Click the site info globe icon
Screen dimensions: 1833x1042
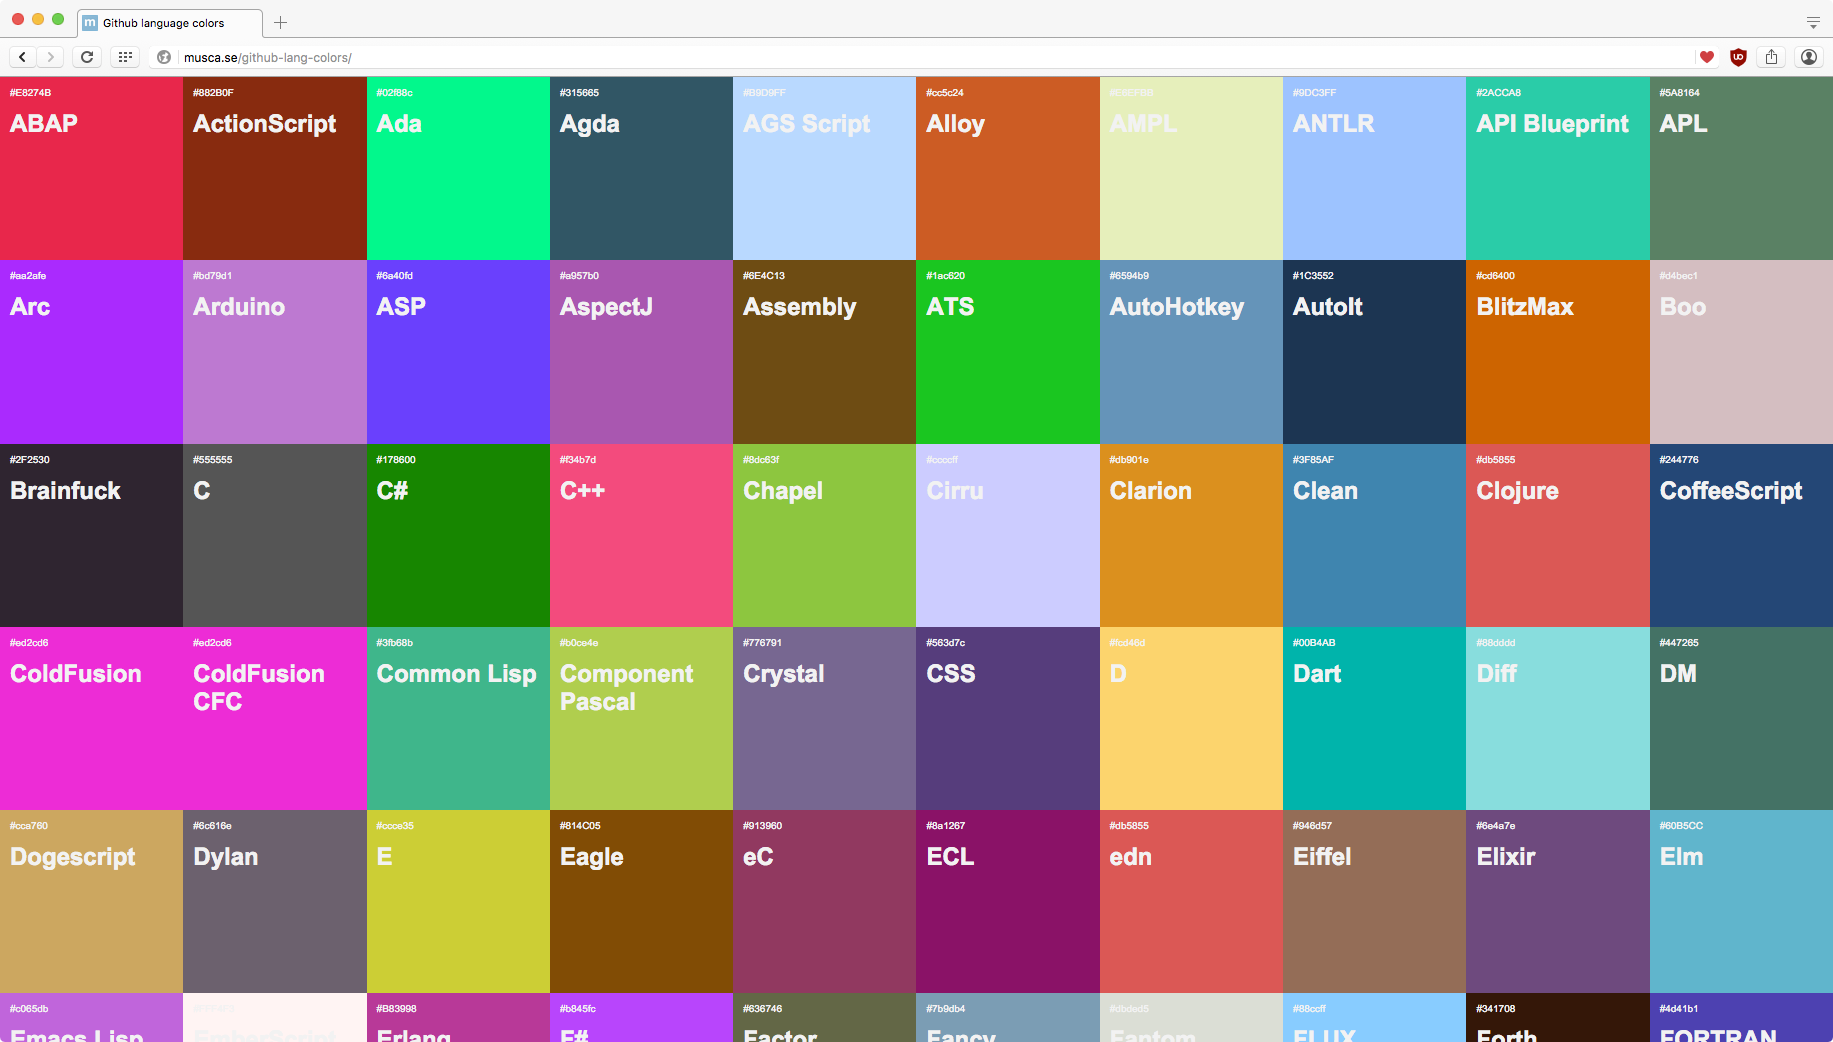(164, 57)
